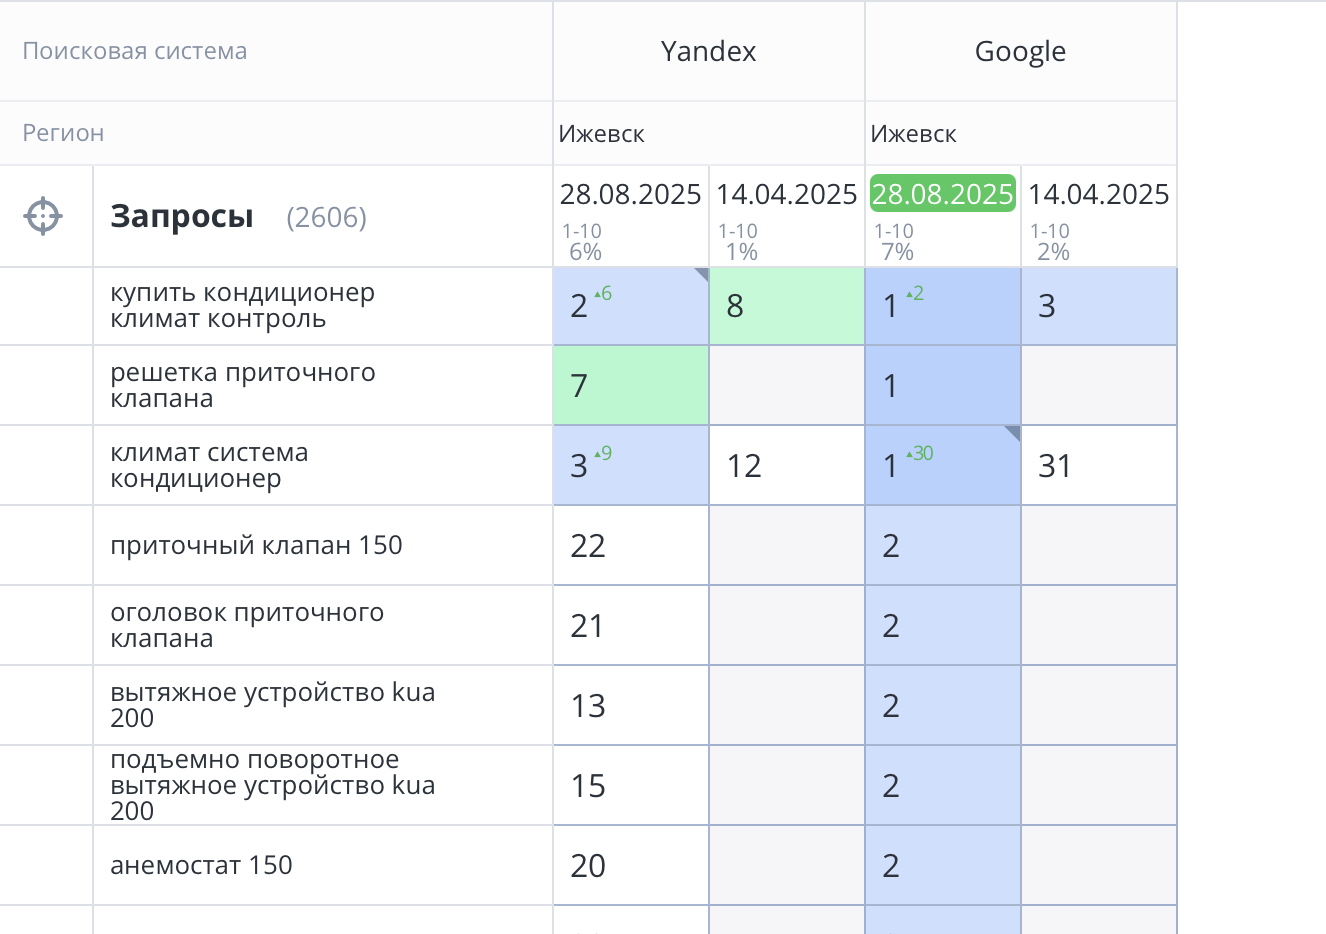
Task: Open query приточный клапан 150
Action: point(256,546)
